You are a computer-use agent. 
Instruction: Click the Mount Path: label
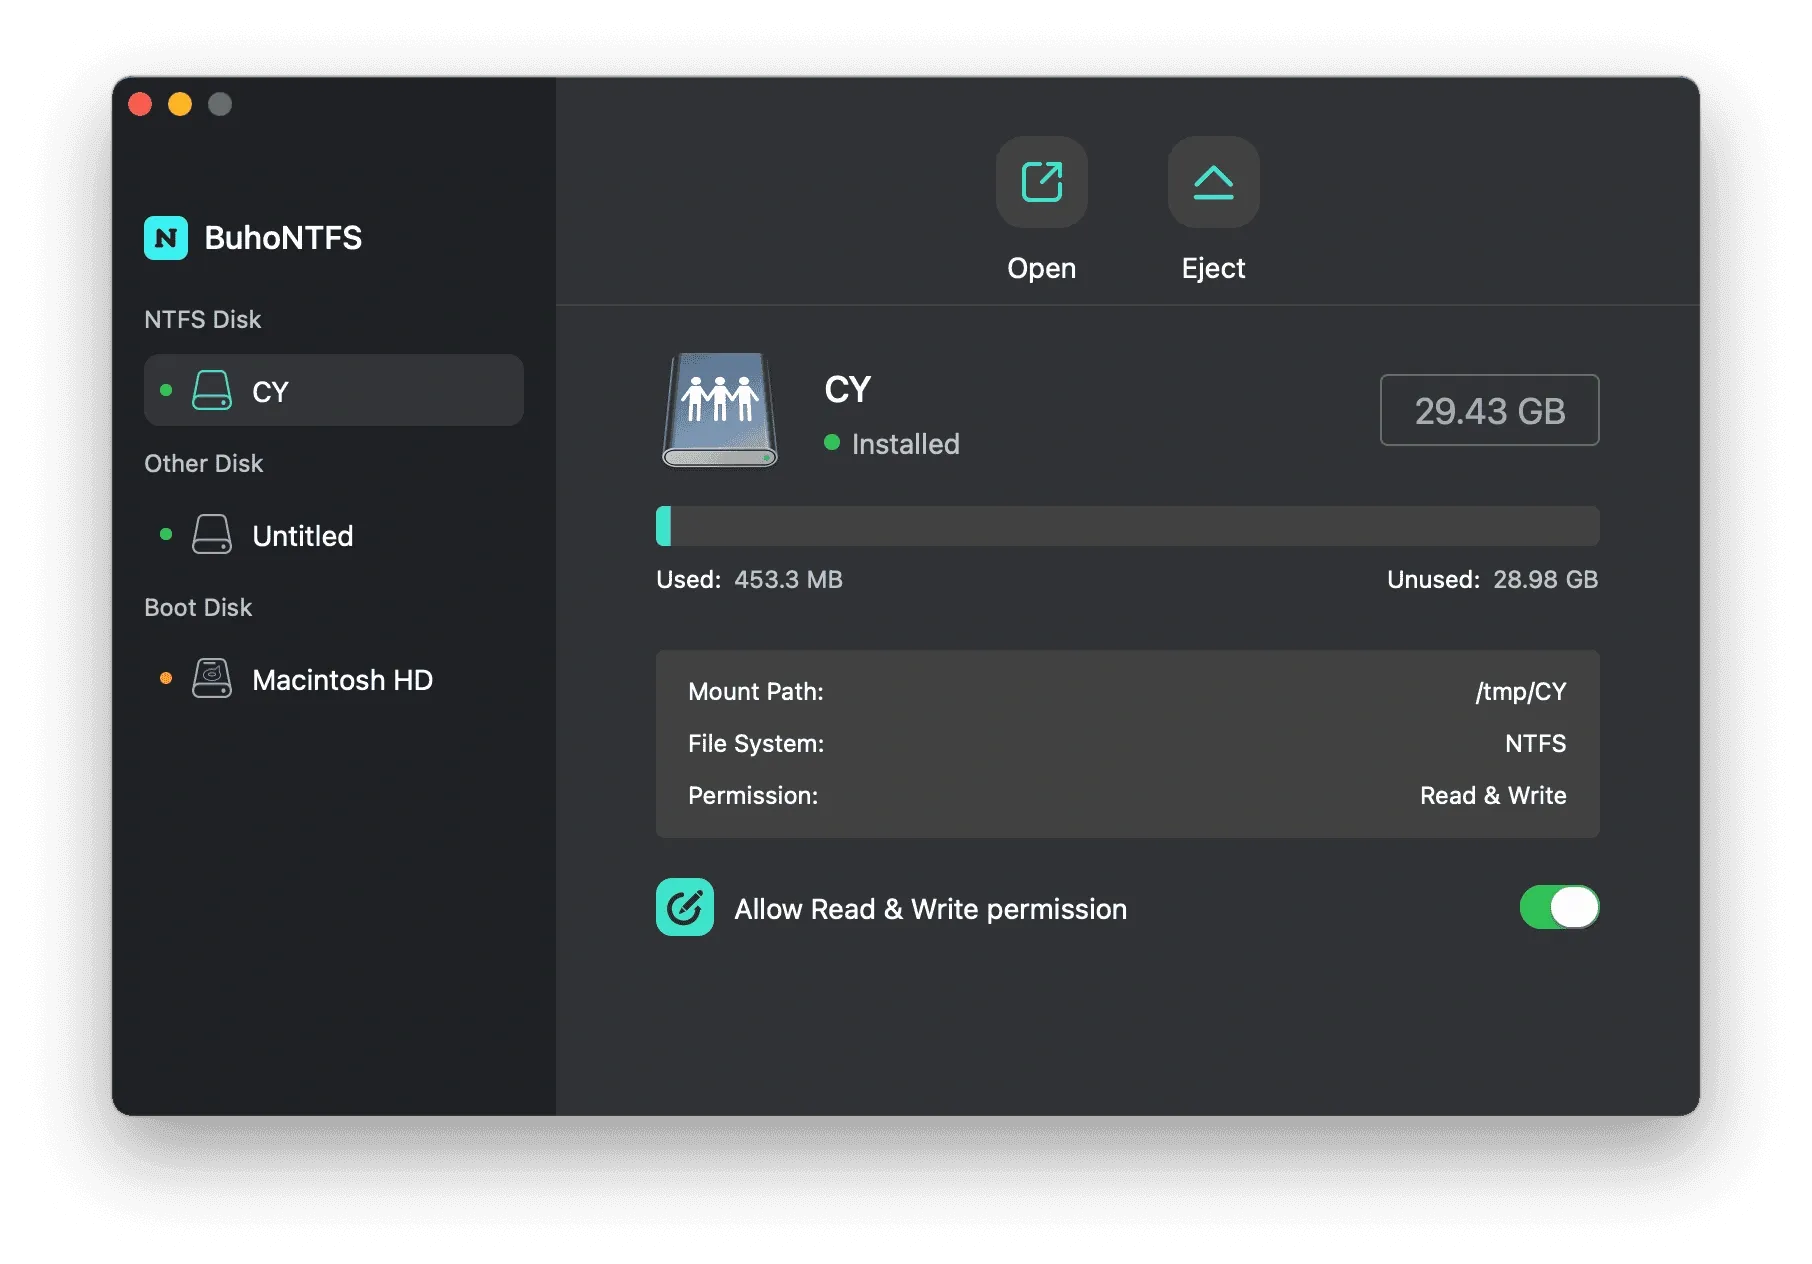tap(756, 692)
